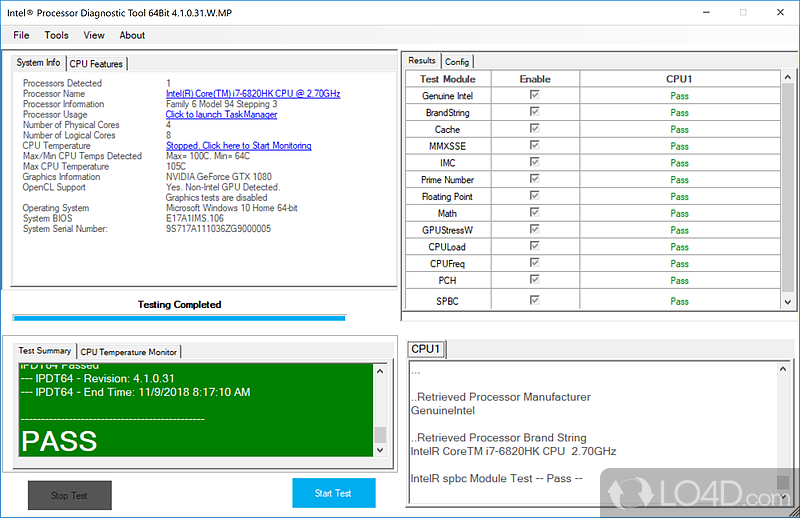Click the launch TaskManager link
This screenshot has height=518, width=800.
222,115
